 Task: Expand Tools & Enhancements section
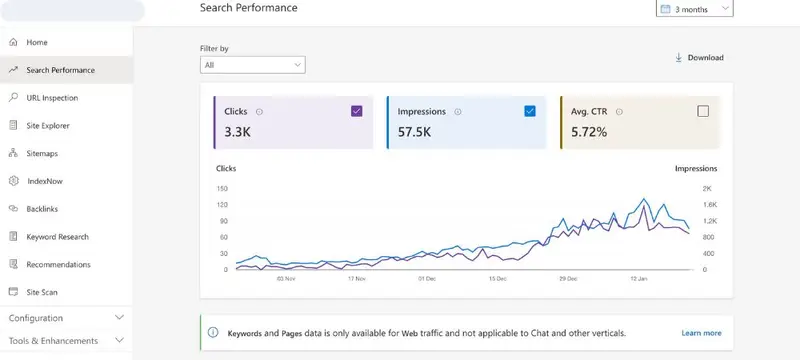66,341
